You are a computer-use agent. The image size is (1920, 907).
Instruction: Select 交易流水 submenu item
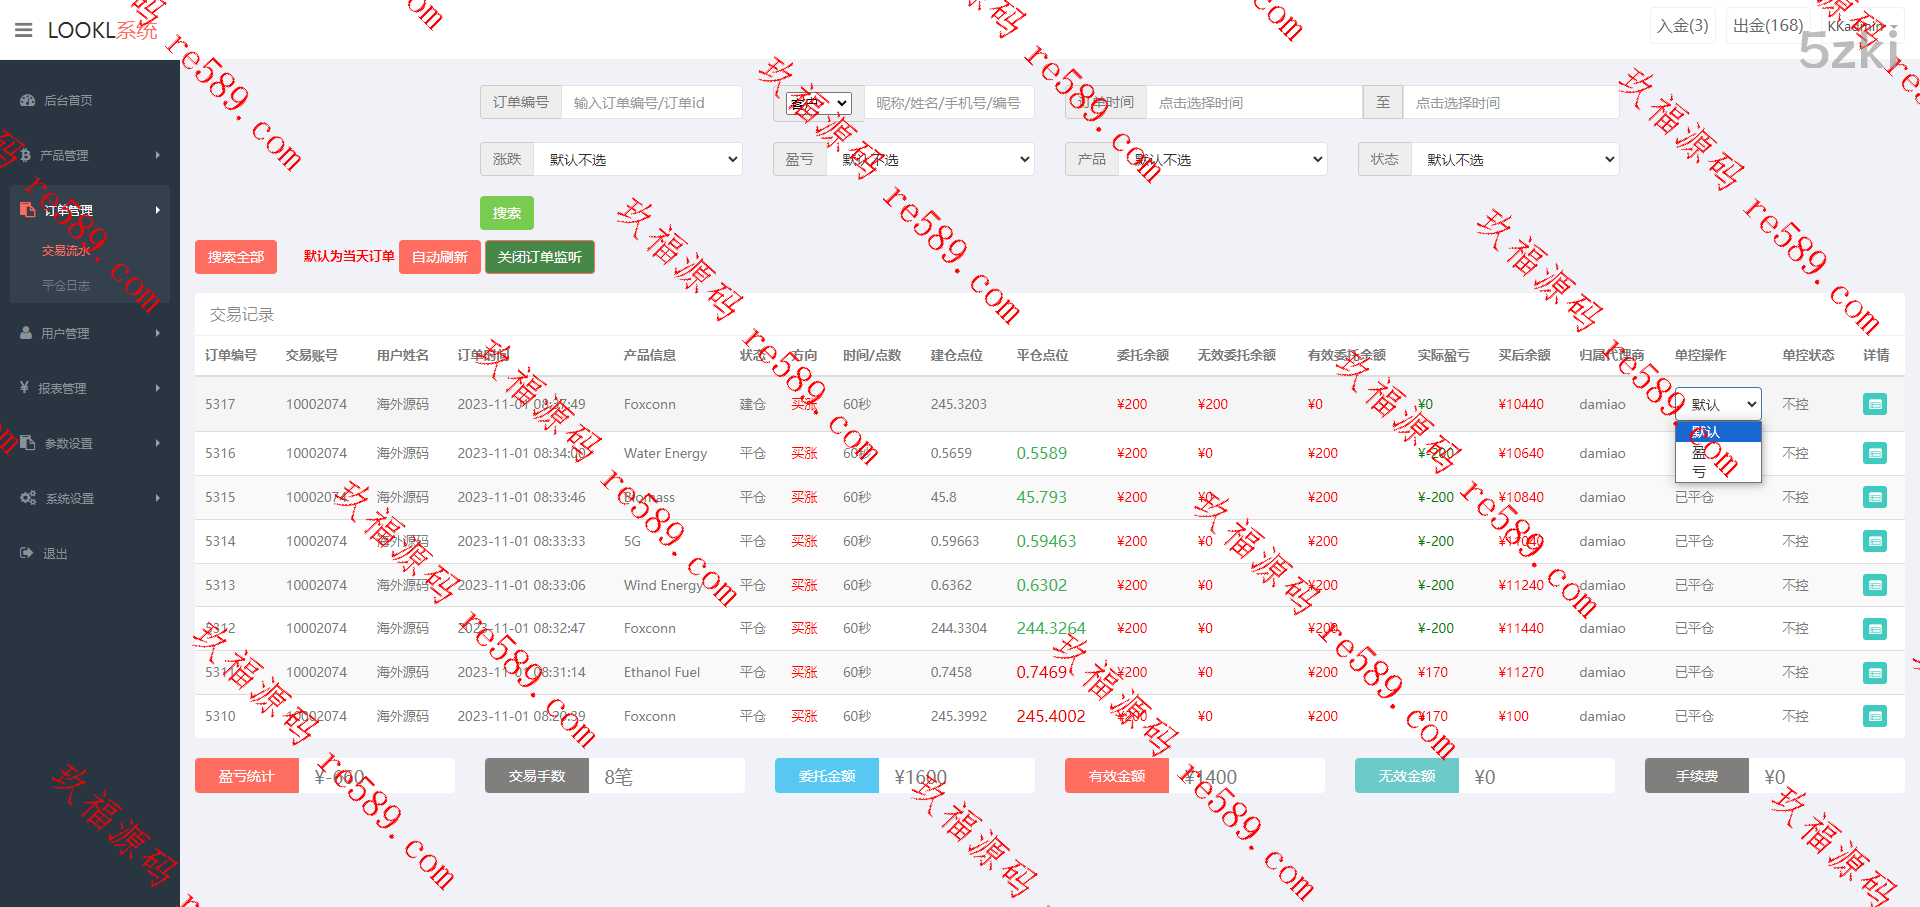[66, 250]
